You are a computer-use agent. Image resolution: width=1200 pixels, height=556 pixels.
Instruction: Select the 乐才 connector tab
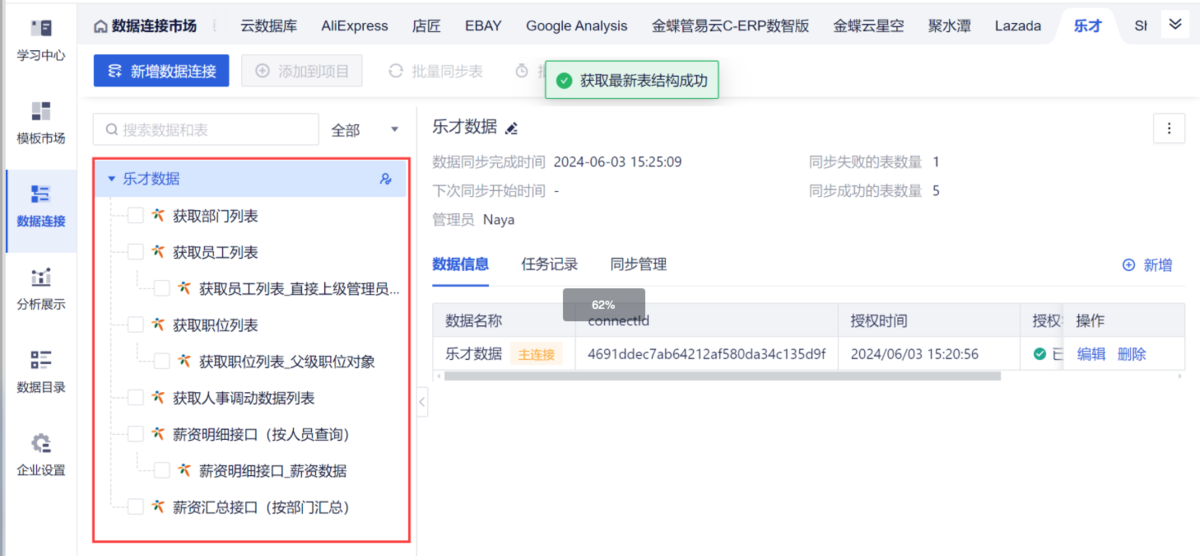coord(1088,26)
